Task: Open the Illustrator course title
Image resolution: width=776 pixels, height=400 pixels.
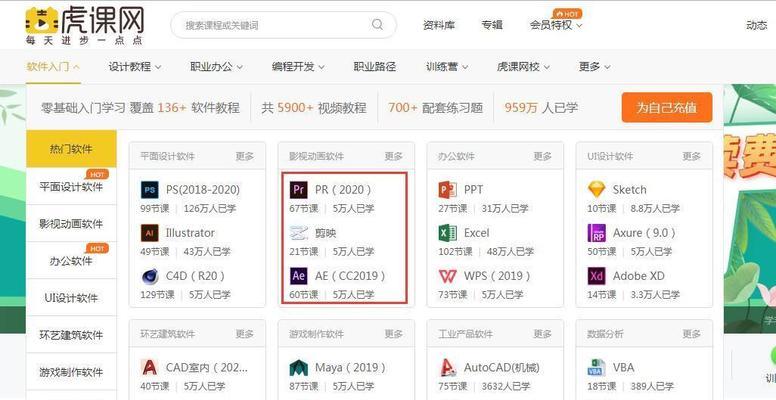Action: point(190,233)
